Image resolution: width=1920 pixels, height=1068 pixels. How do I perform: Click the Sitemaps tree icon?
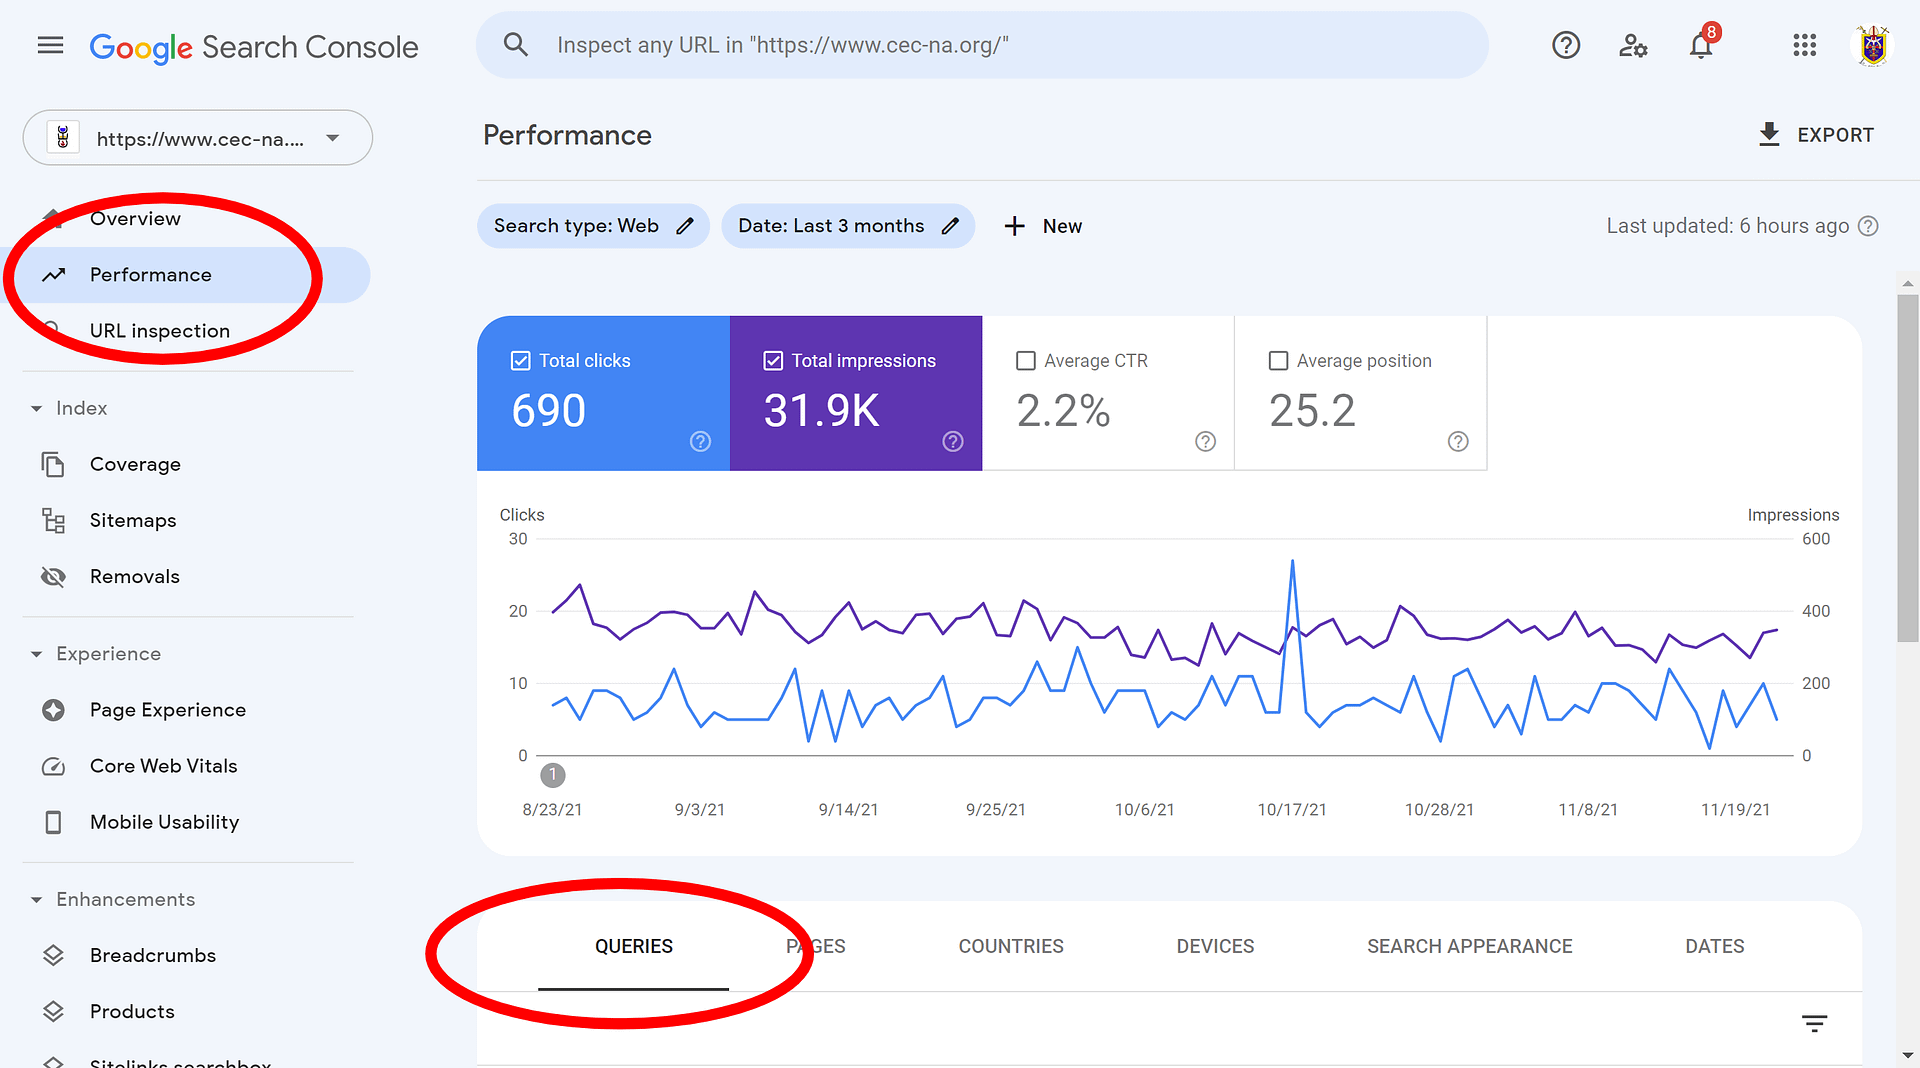tap(53, 520)
